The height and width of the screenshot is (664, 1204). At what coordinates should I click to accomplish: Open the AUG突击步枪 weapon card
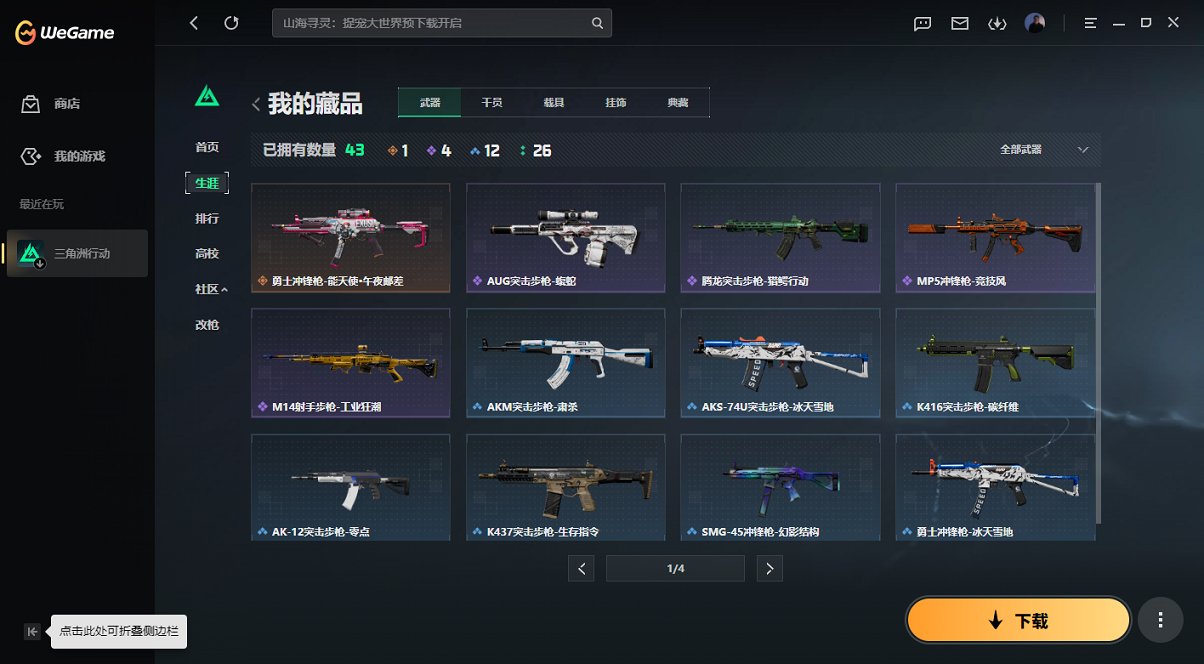[566, 238]
